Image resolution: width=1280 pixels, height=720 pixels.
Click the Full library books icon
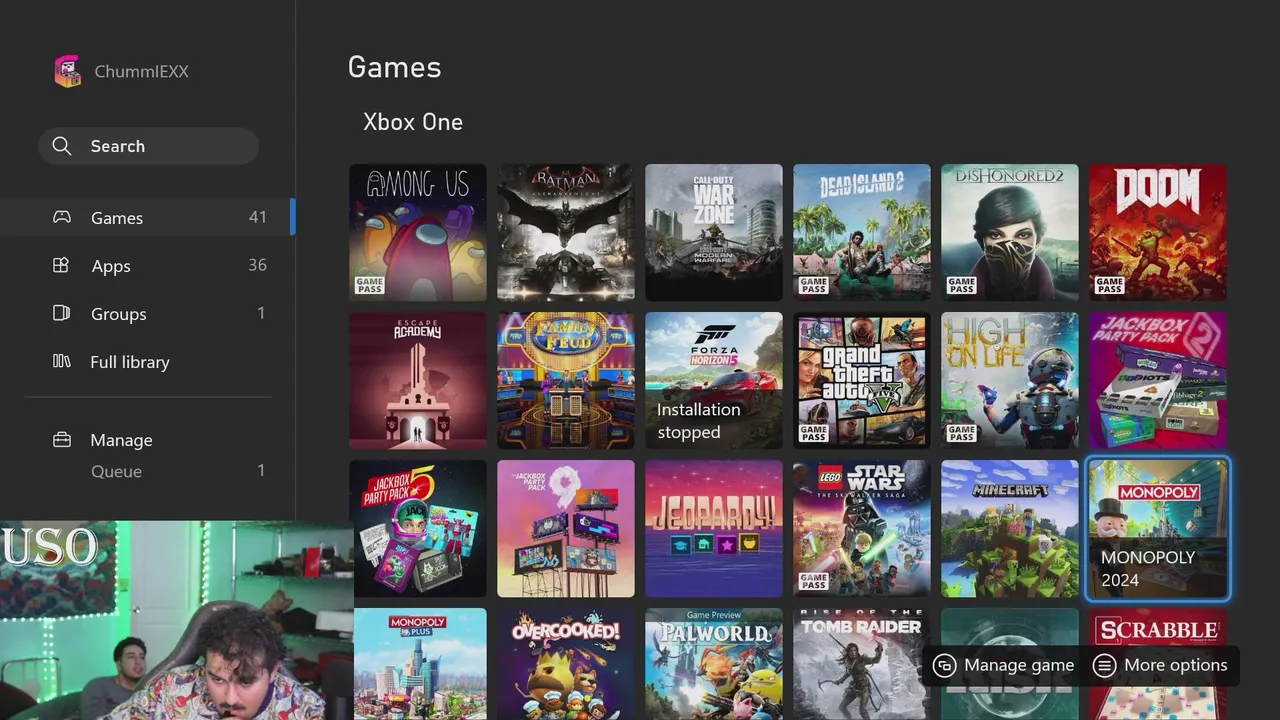tap(61, 361)
